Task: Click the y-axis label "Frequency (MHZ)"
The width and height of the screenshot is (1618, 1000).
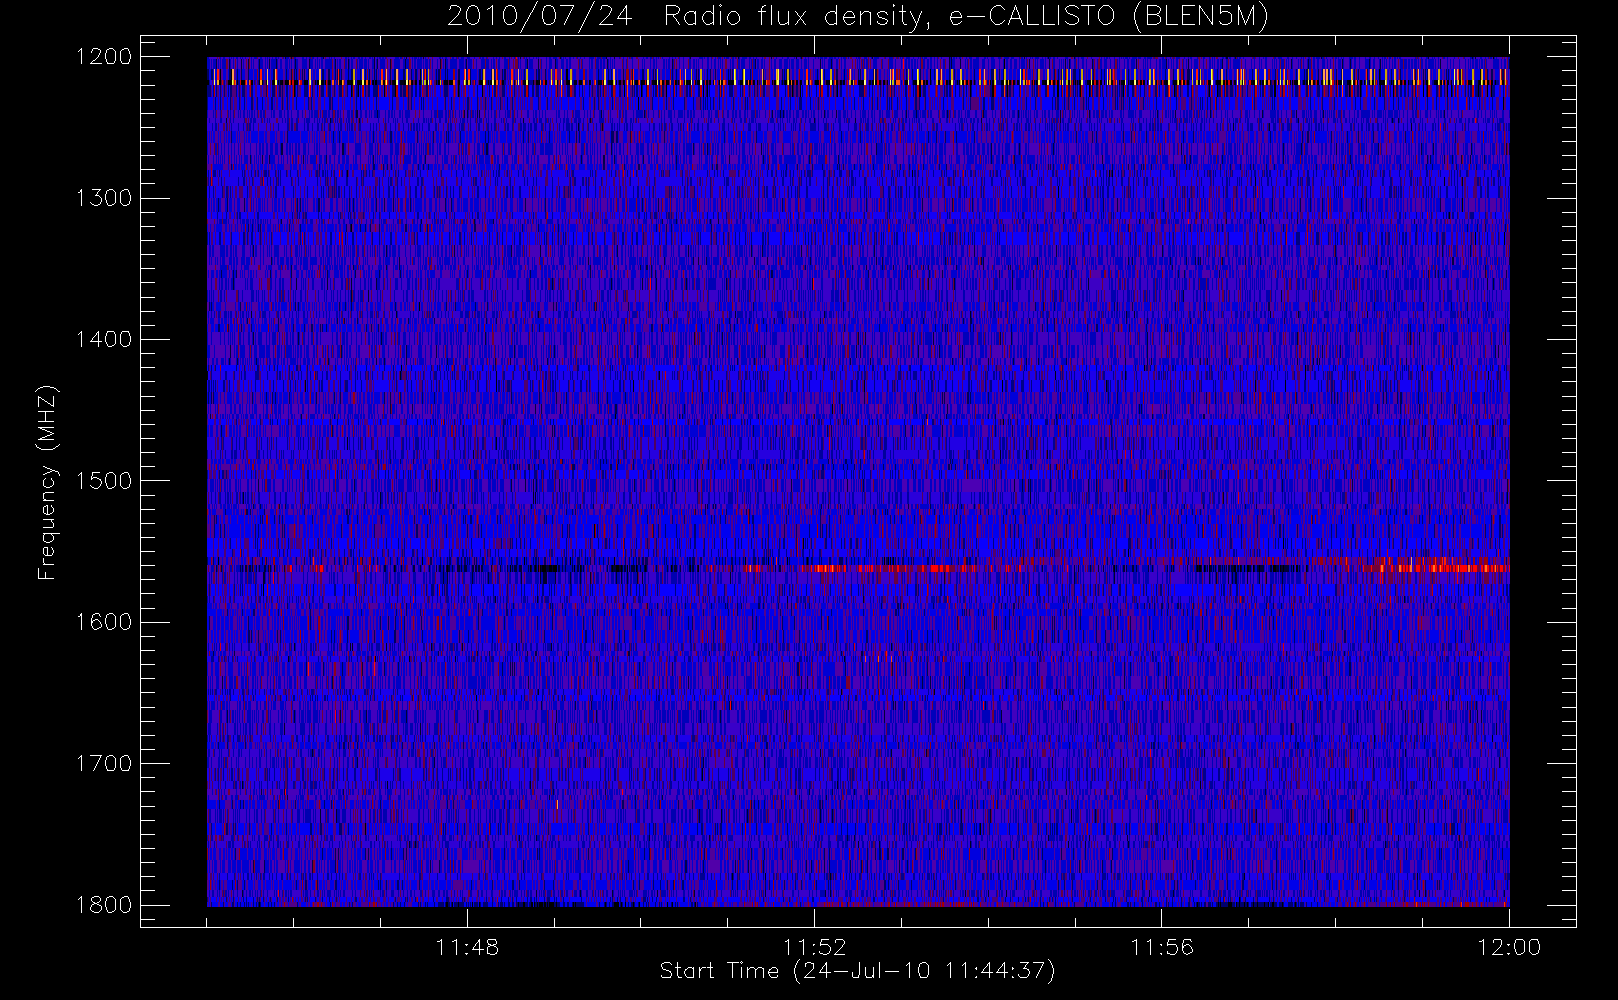Action: tap(46, 482)
